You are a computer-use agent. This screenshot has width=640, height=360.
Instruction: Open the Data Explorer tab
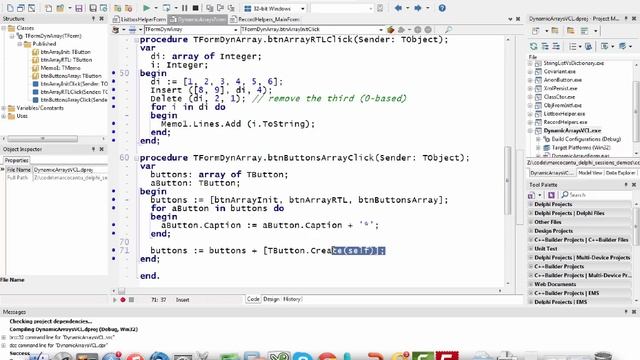pos(620,173)
